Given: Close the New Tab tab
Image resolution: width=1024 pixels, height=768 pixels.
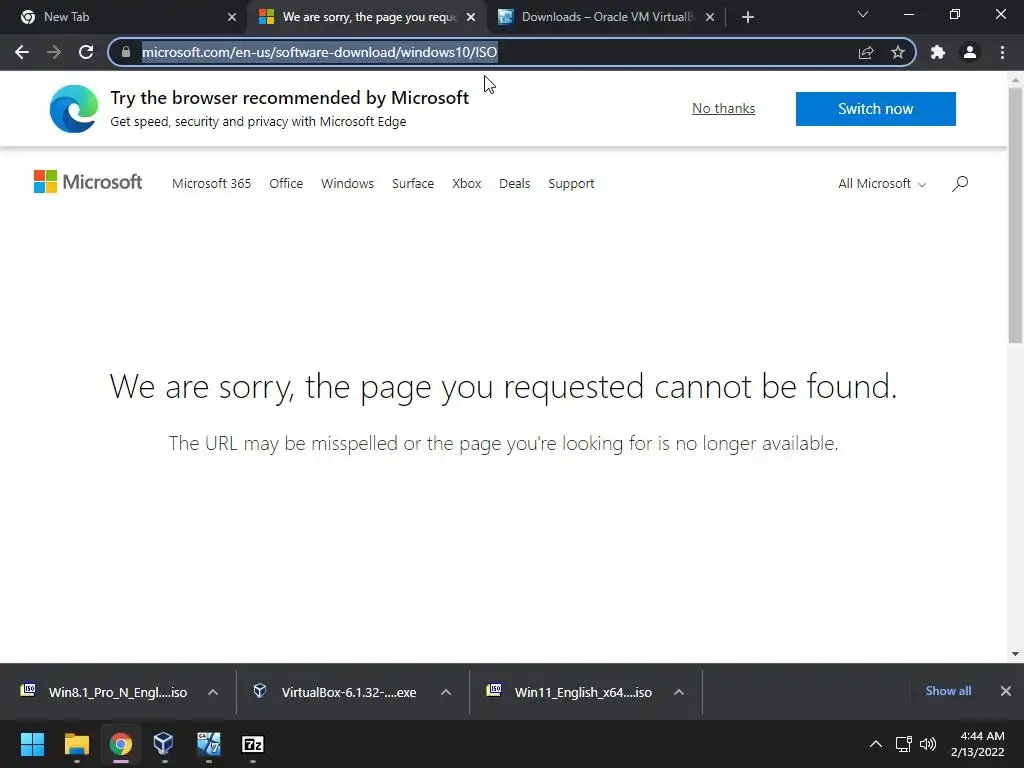Looking at the screenshot, I should coord(232,17).
